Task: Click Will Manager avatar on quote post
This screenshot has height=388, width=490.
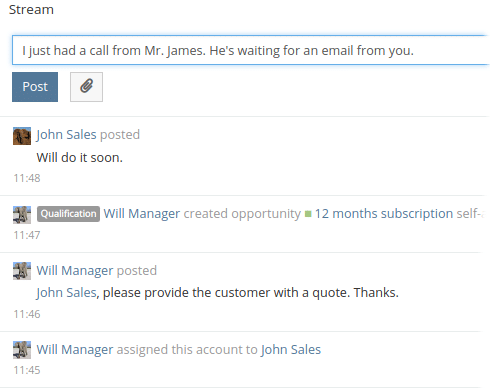Action: tap(22, 271)
